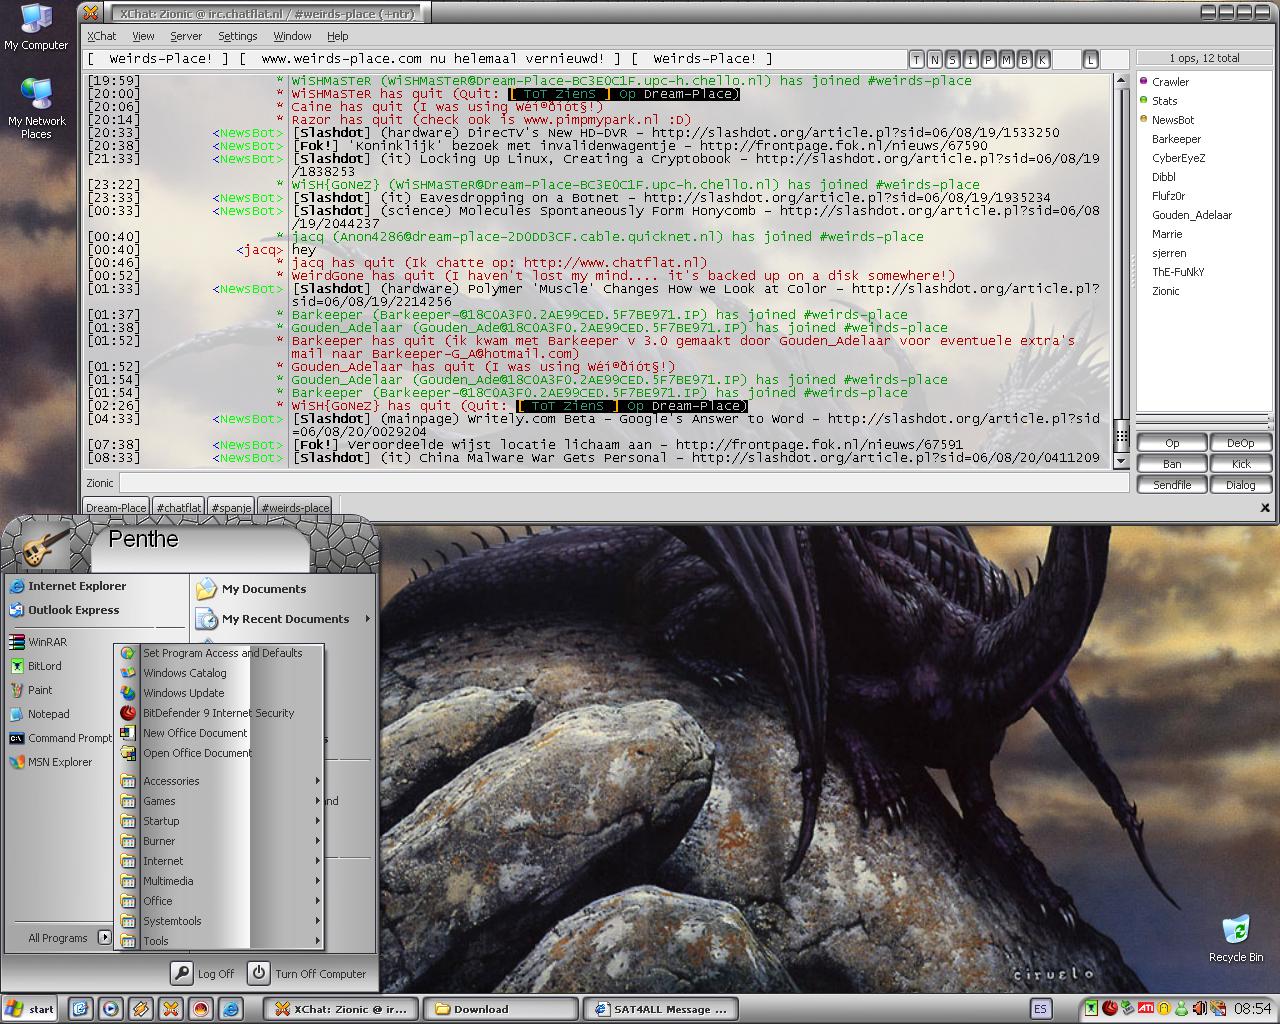Expand the Multimedia program folder
The width and height of the screenshot is (1280, 1024).
[220, 881]
